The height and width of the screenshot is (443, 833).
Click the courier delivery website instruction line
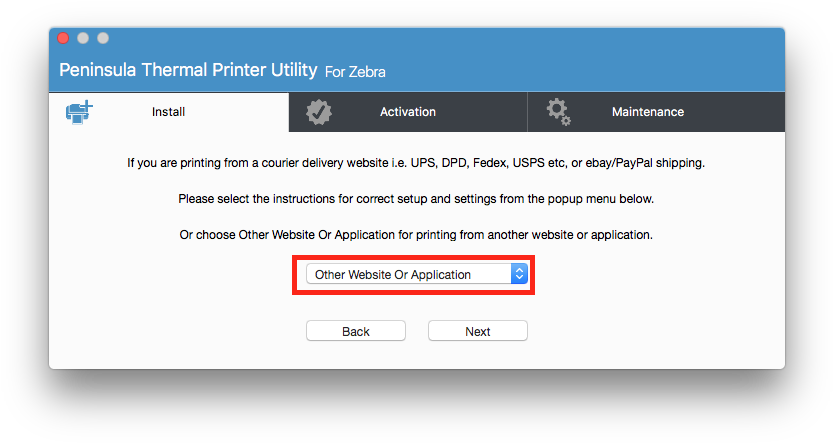416,163
